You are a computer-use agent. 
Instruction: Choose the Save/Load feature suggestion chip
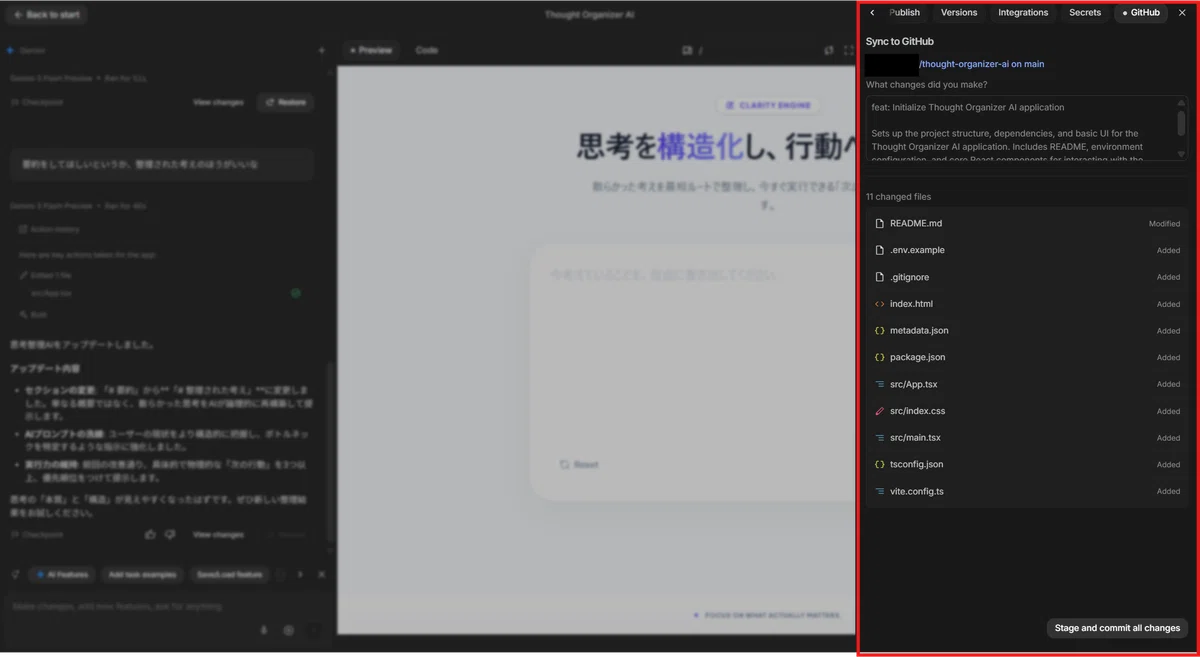(230, 575)
